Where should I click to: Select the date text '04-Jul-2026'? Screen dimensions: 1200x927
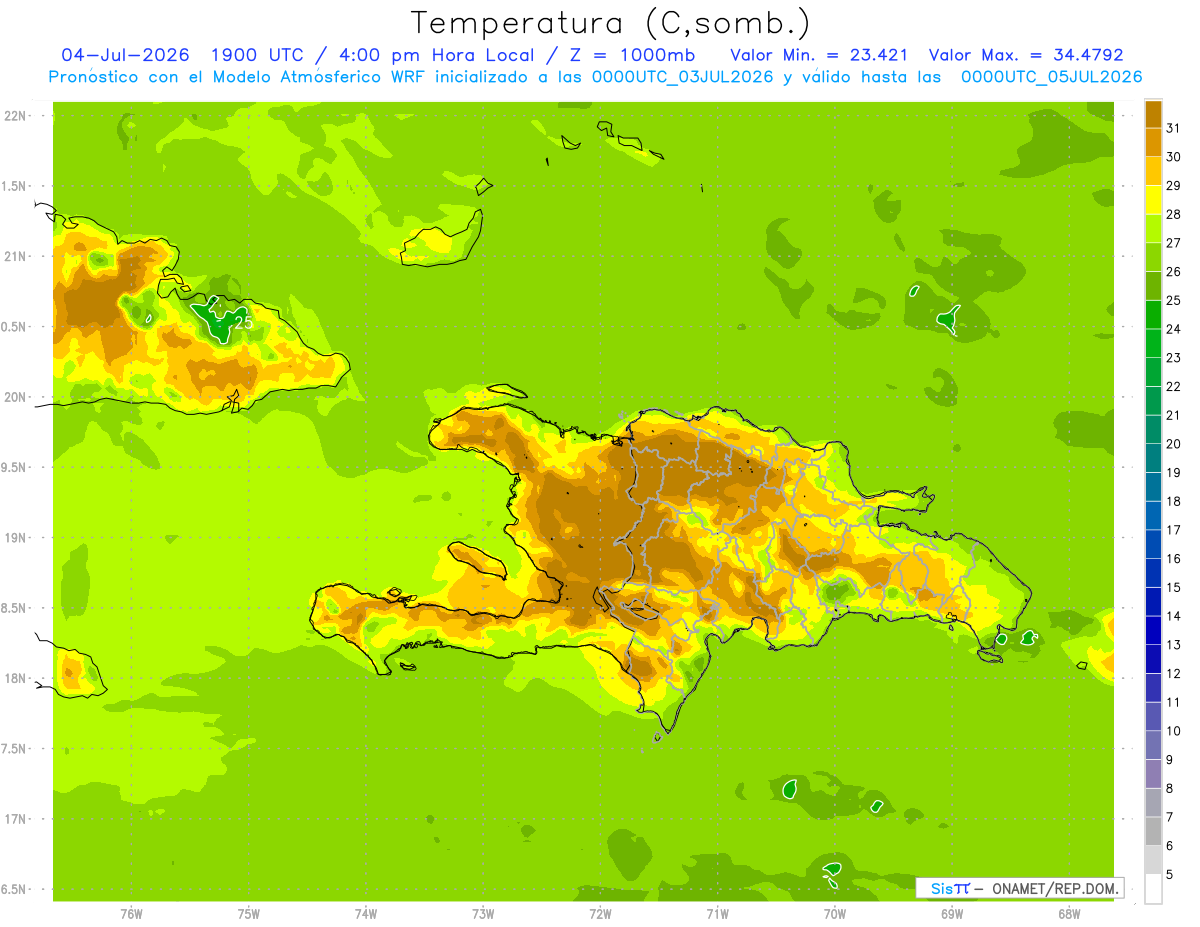[x=125, y=55]
